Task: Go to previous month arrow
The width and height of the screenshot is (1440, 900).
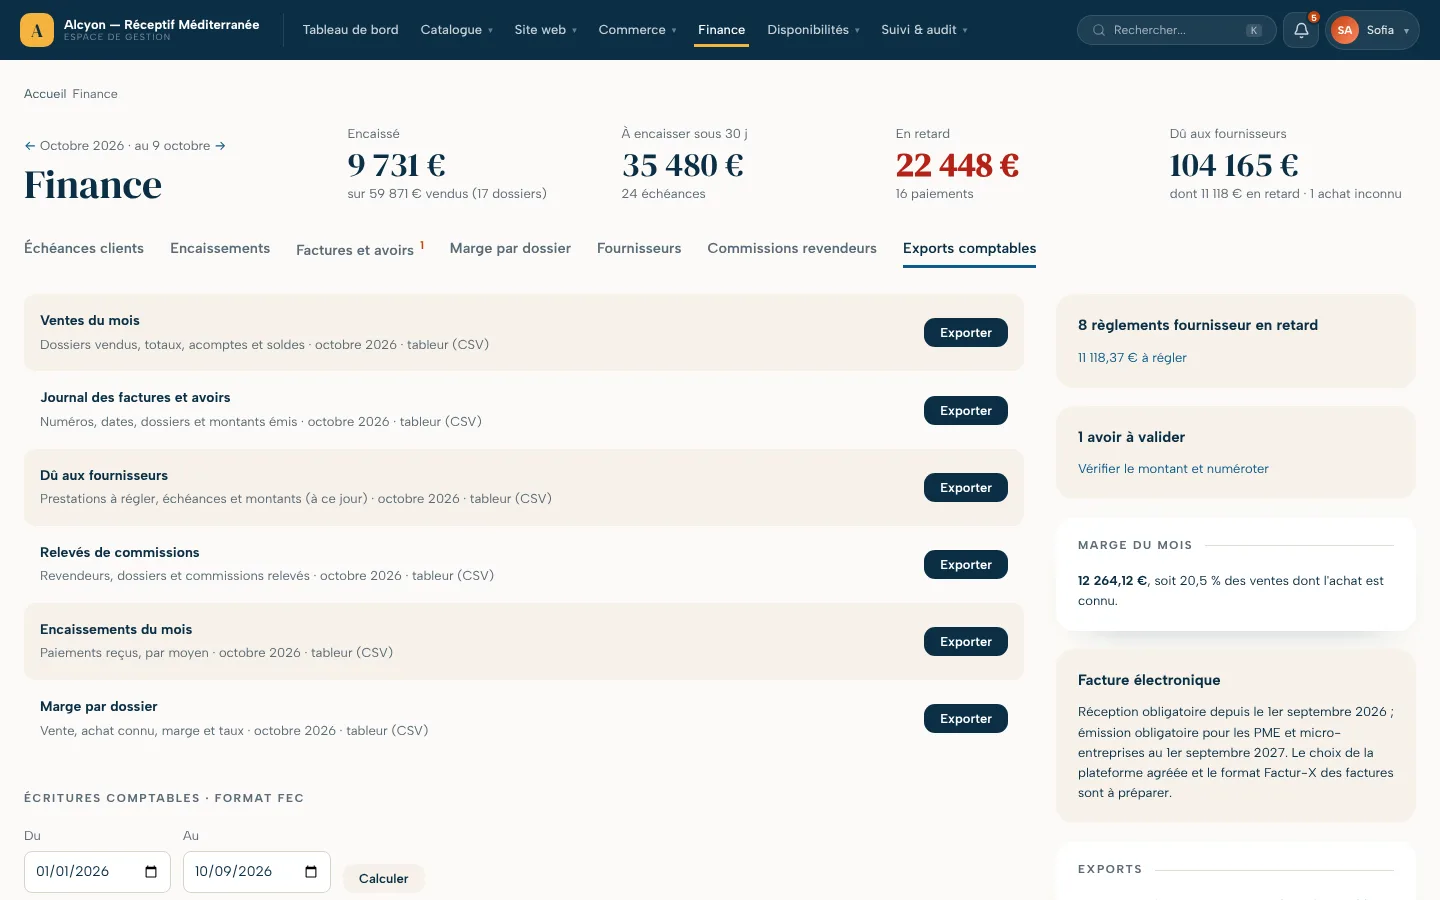Action: pos(30,146)
